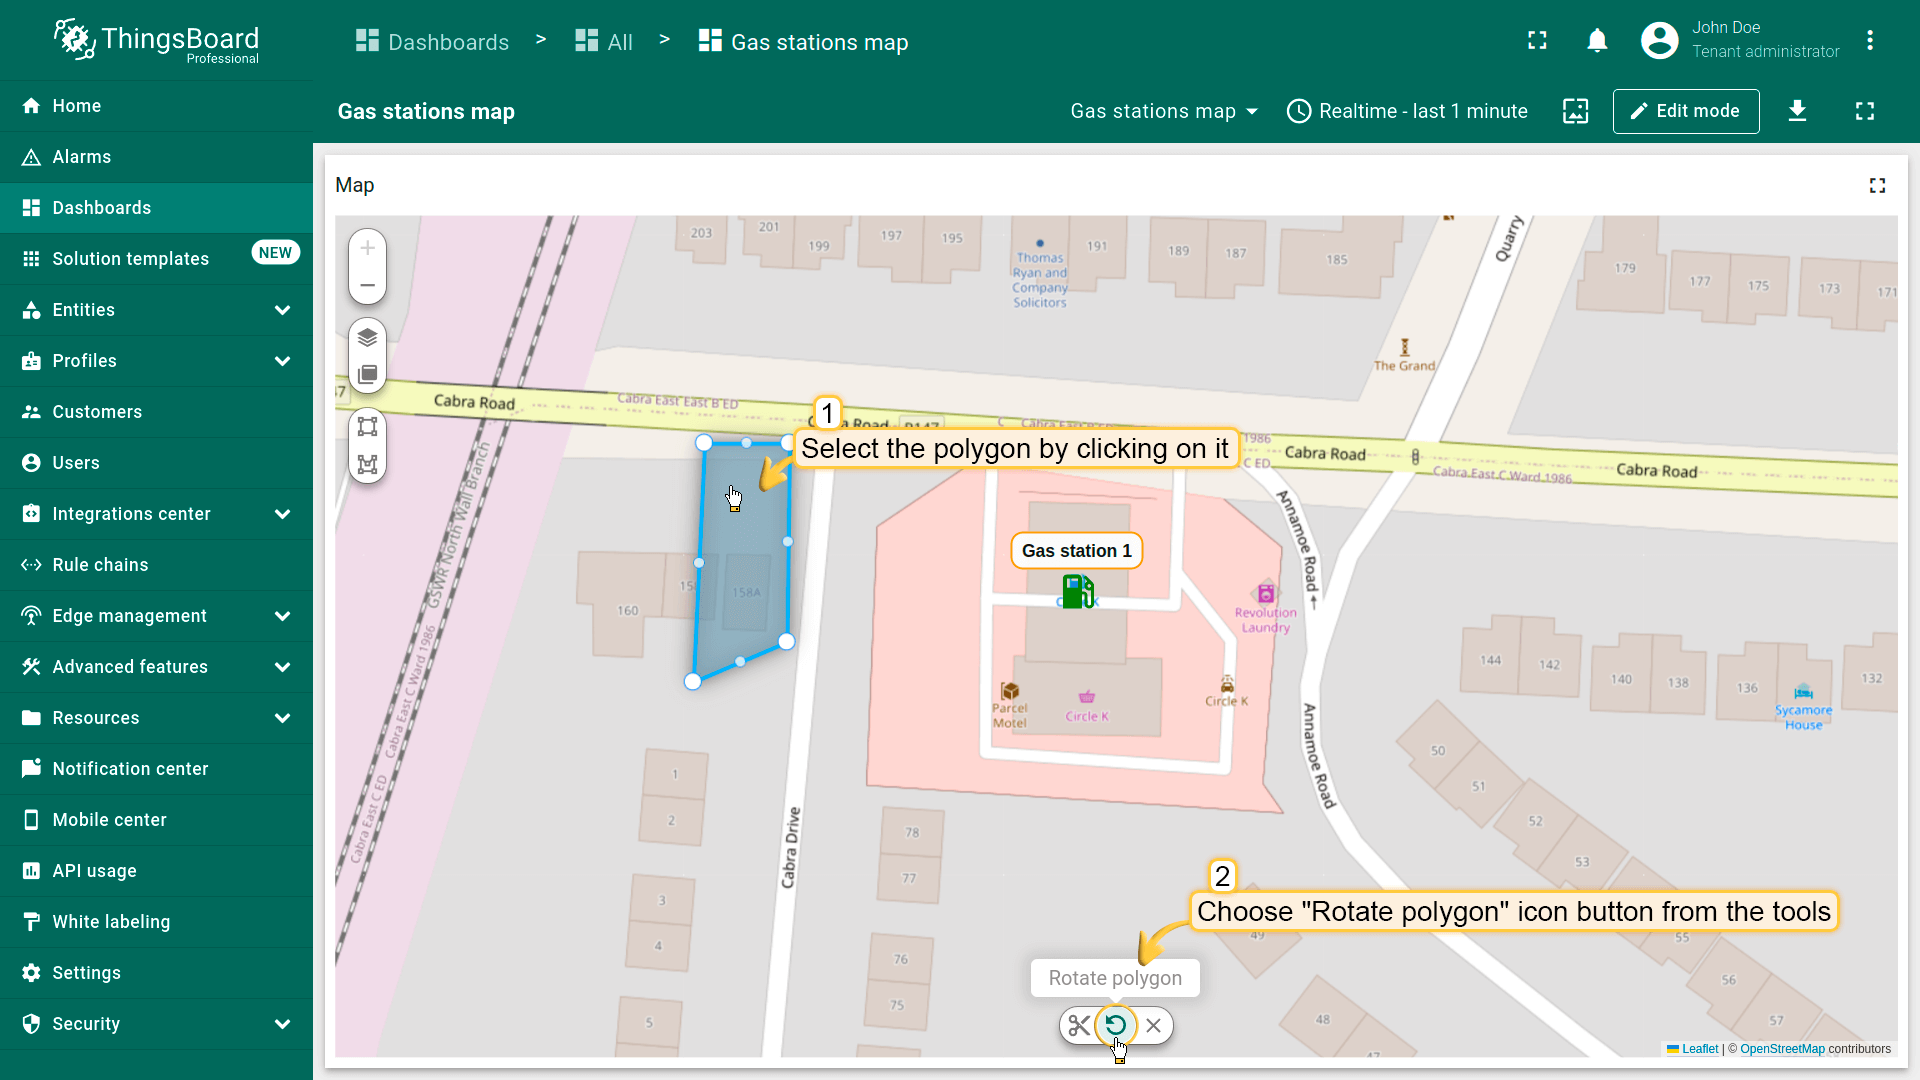This screenshot has height=1080, width=1920.
Task: Open the Realtime - last 1 minute time window
Action: 1407,111
